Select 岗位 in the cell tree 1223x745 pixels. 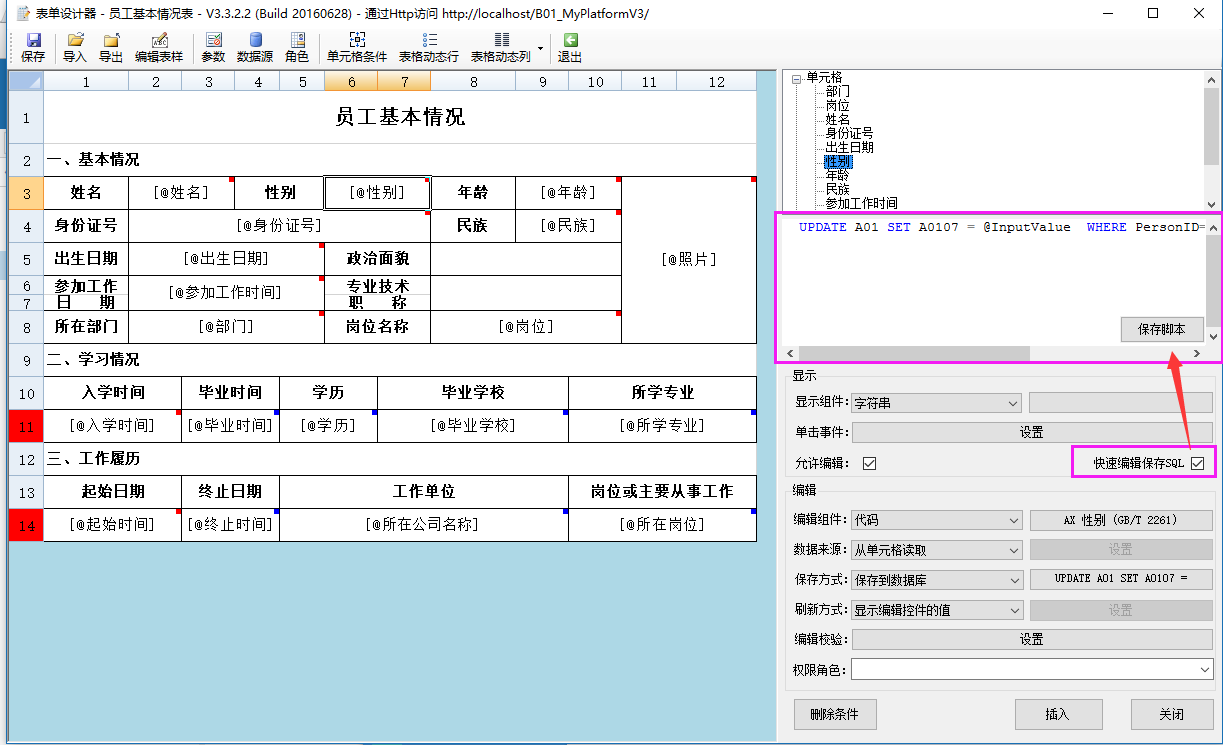(x=838, y=105)
